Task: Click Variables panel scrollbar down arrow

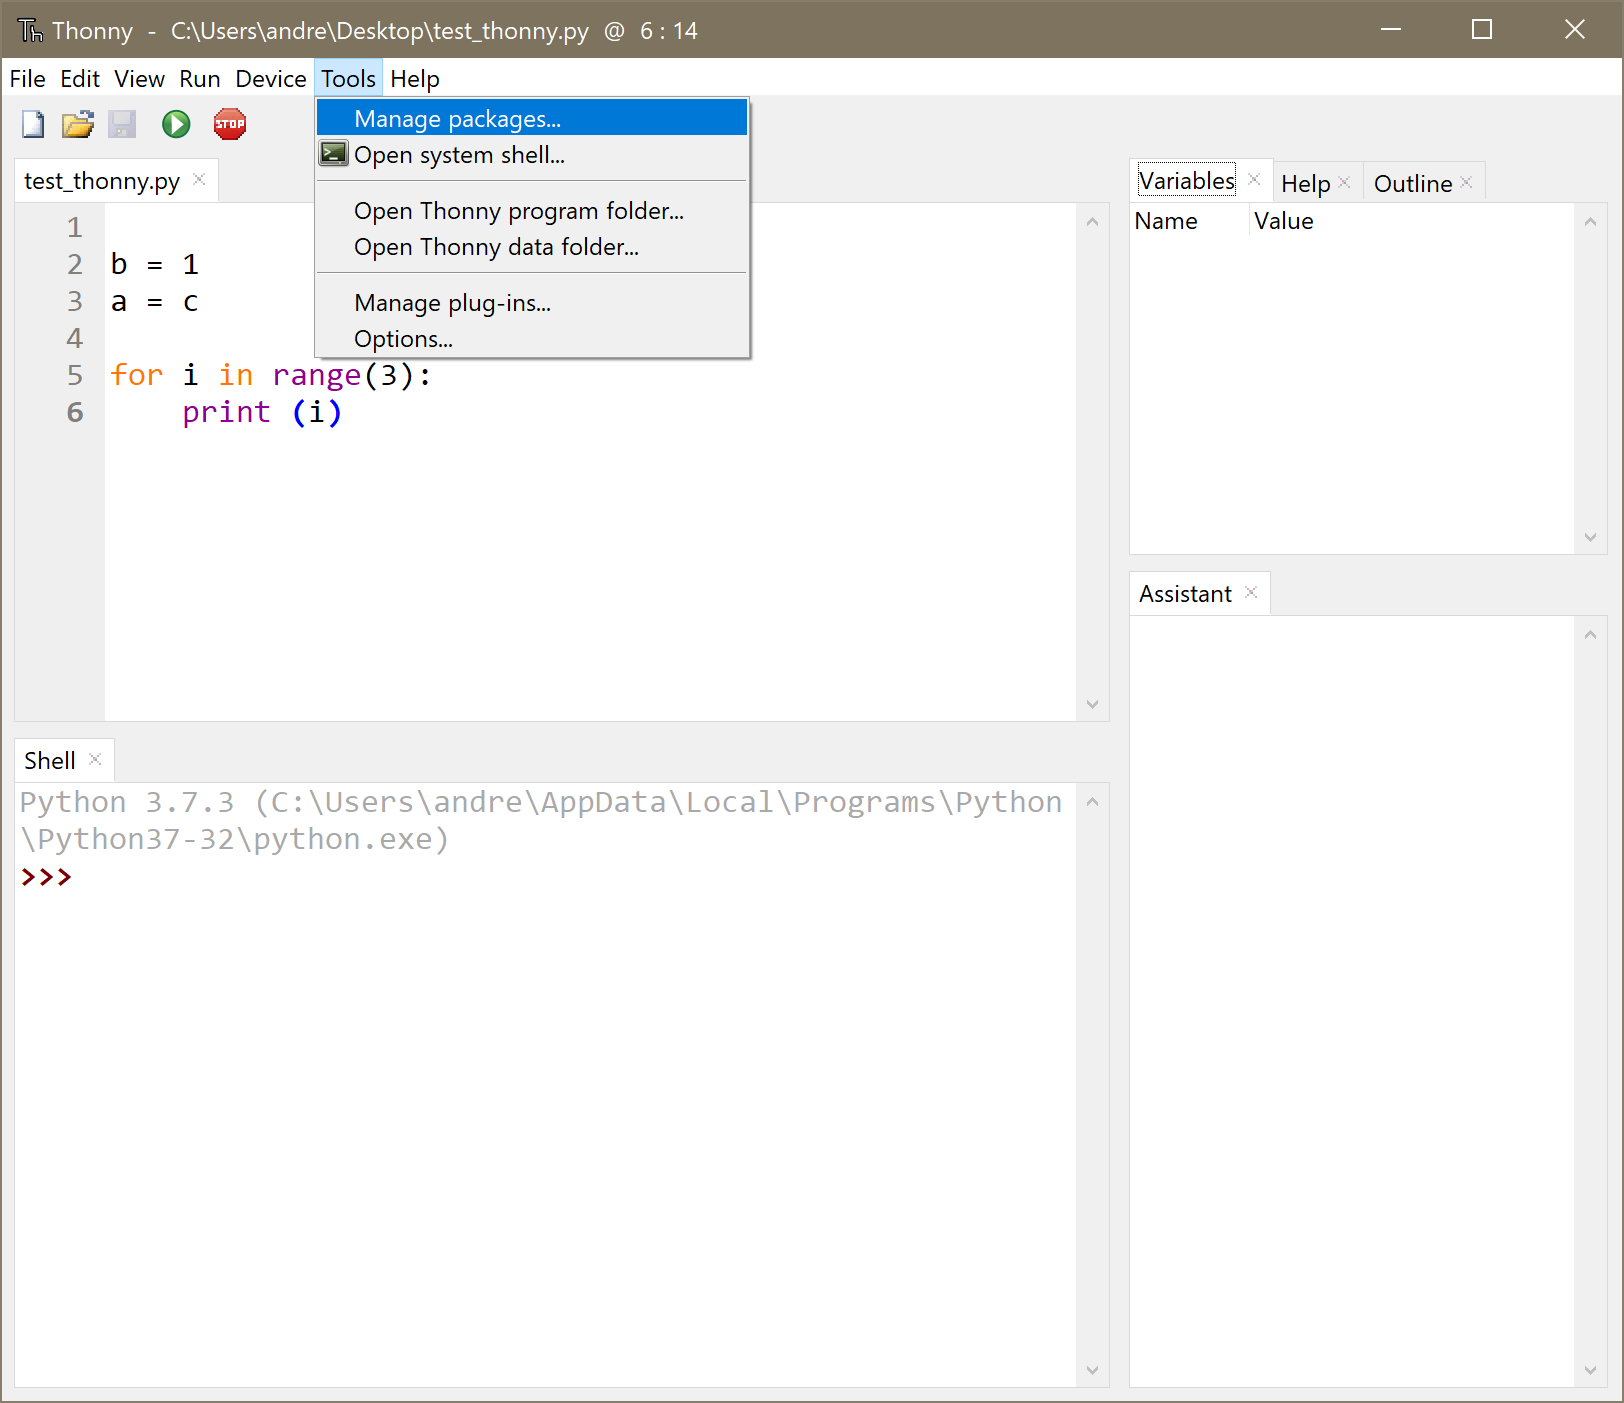Action: point(1590,537)
